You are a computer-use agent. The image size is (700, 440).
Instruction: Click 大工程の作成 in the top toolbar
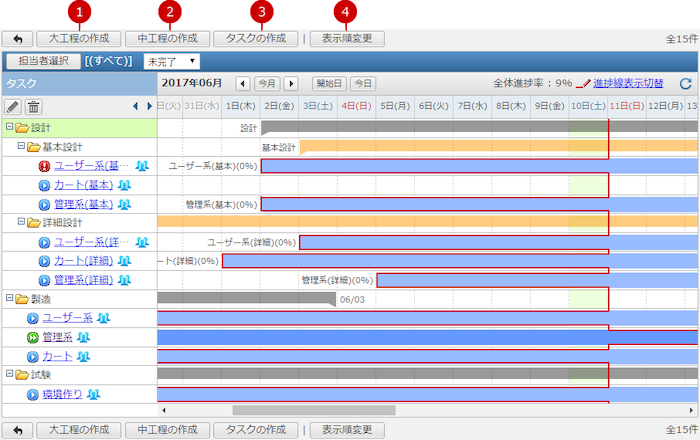(x=79, y=38)
